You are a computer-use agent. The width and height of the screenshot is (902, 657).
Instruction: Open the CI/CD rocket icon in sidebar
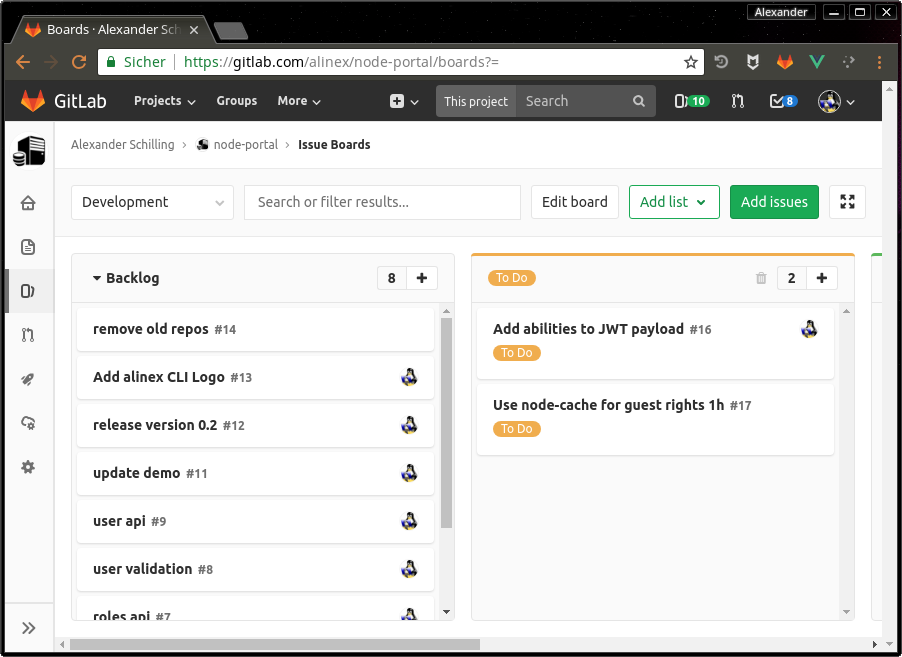(x=28, y=379)
